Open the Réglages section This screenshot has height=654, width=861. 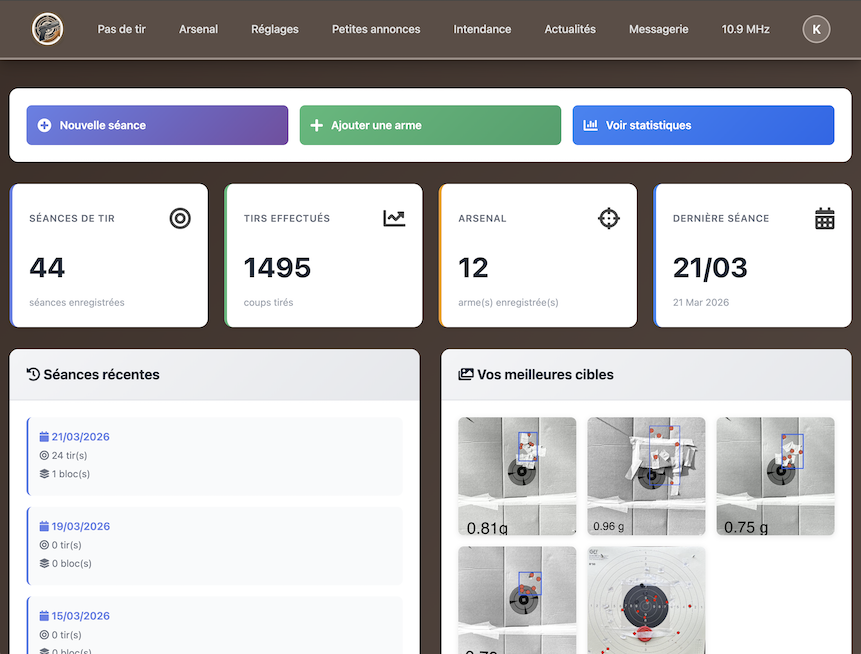click(x=275, y=29)
